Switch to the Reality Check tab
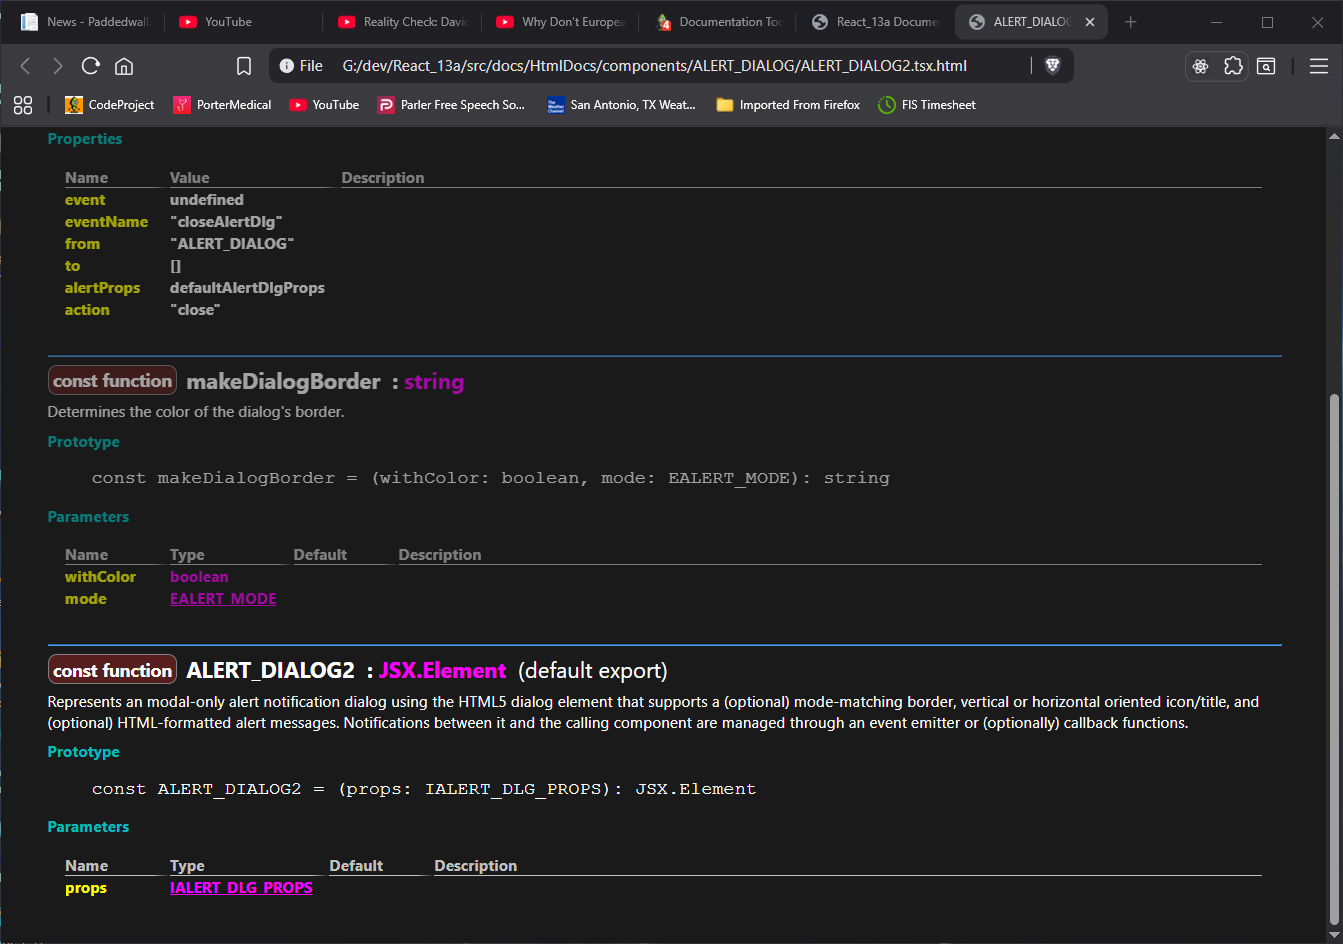Viewport: 1343px width, 944px height. 402,22
